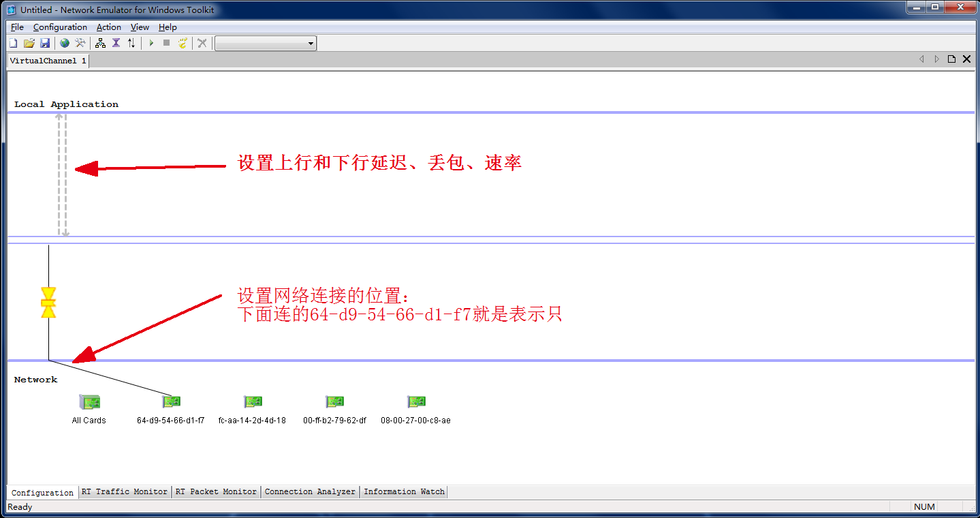This screenshot has height=518, width=980.
Task: Click the globe toolbar icon
Action: (x=64, y=43)
